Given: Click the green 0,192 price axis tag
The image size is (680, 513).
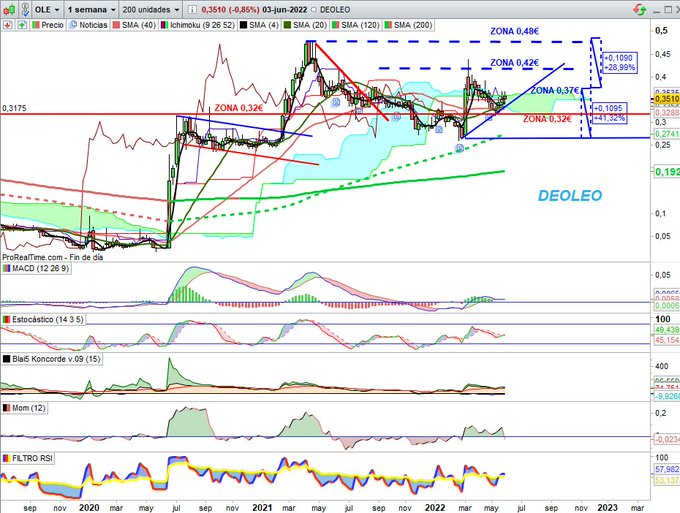Looking at the screenshot, I should pyautogui.click(x=667, y=172).
